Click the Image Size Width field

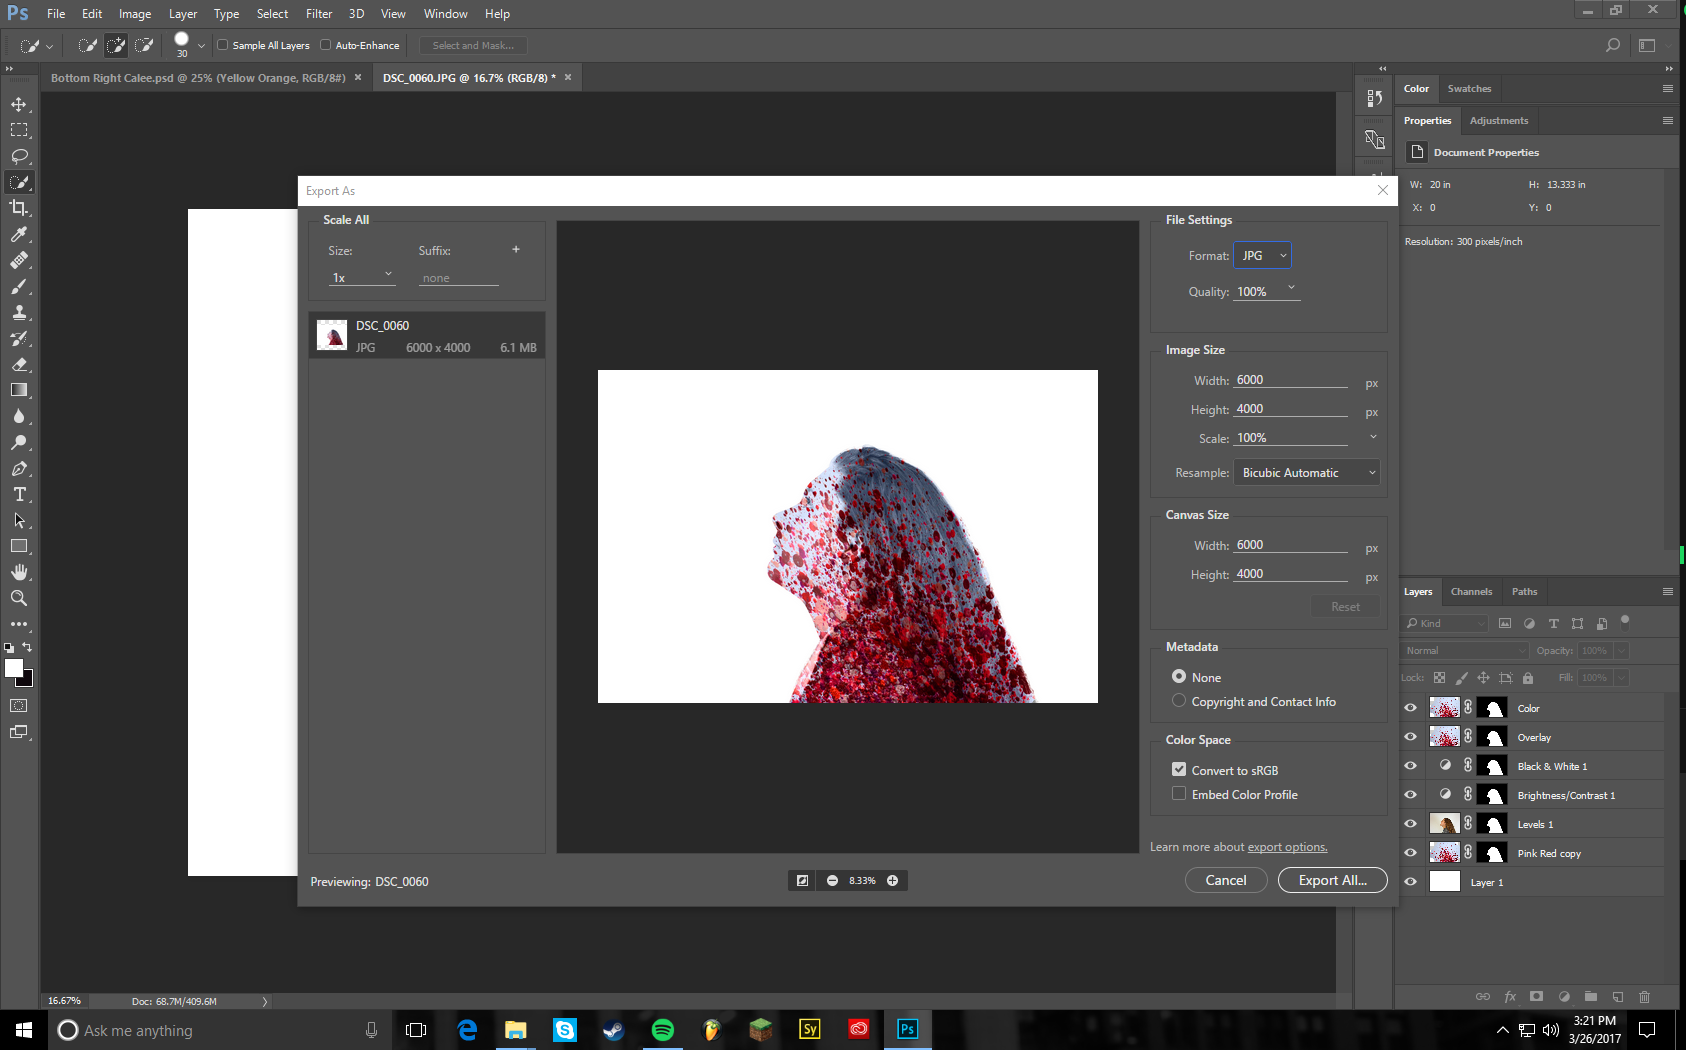click(x=1291, y=380)
